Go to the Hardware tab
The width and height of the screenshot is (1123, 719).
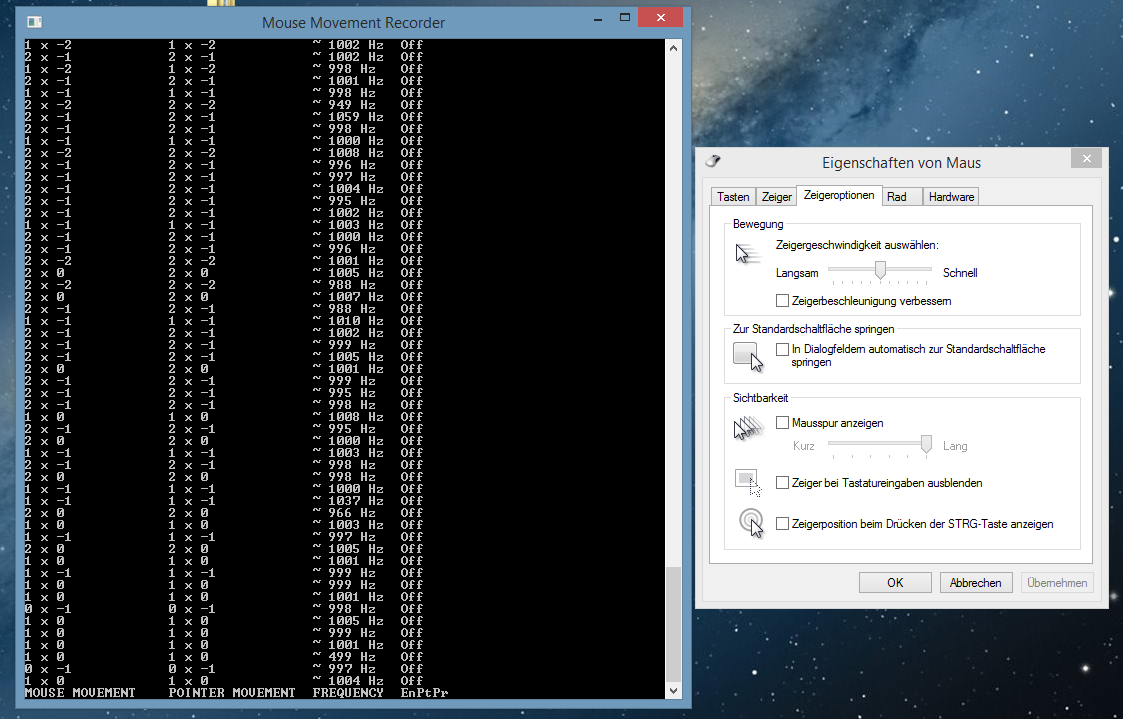951,197
